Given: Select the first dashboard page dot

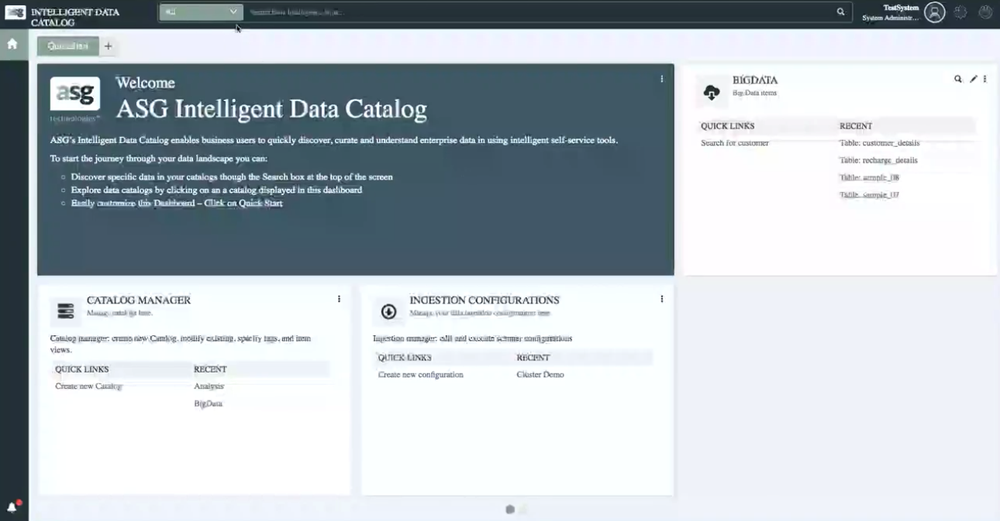Looking at the screenshot, I should 510,510.
